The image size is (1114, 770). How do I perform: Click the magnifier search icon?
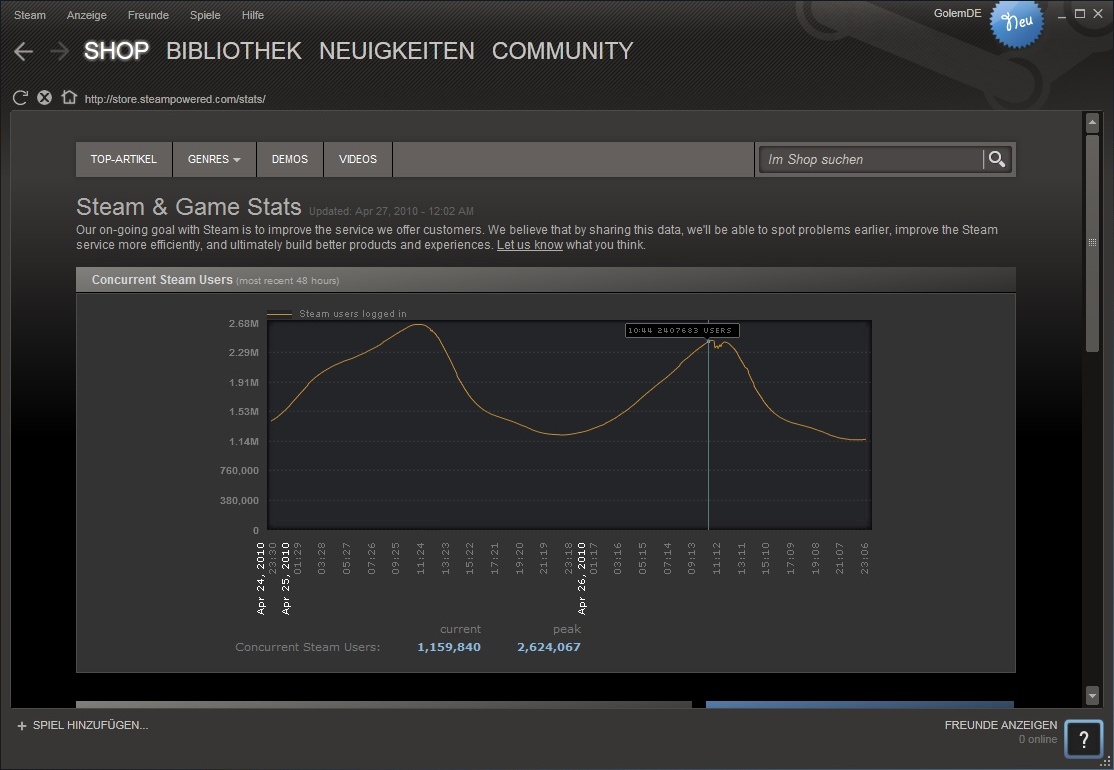click(997, 159)
